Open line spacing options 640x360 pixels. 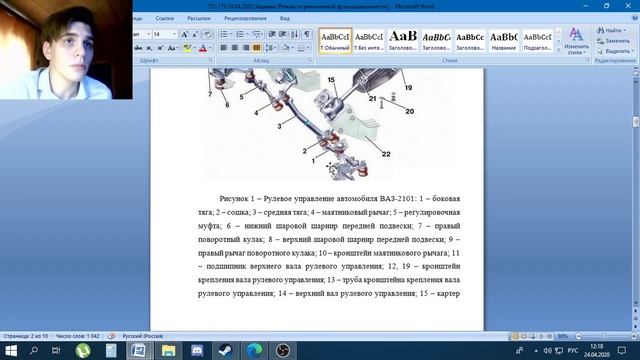click(x=270, y=48)
